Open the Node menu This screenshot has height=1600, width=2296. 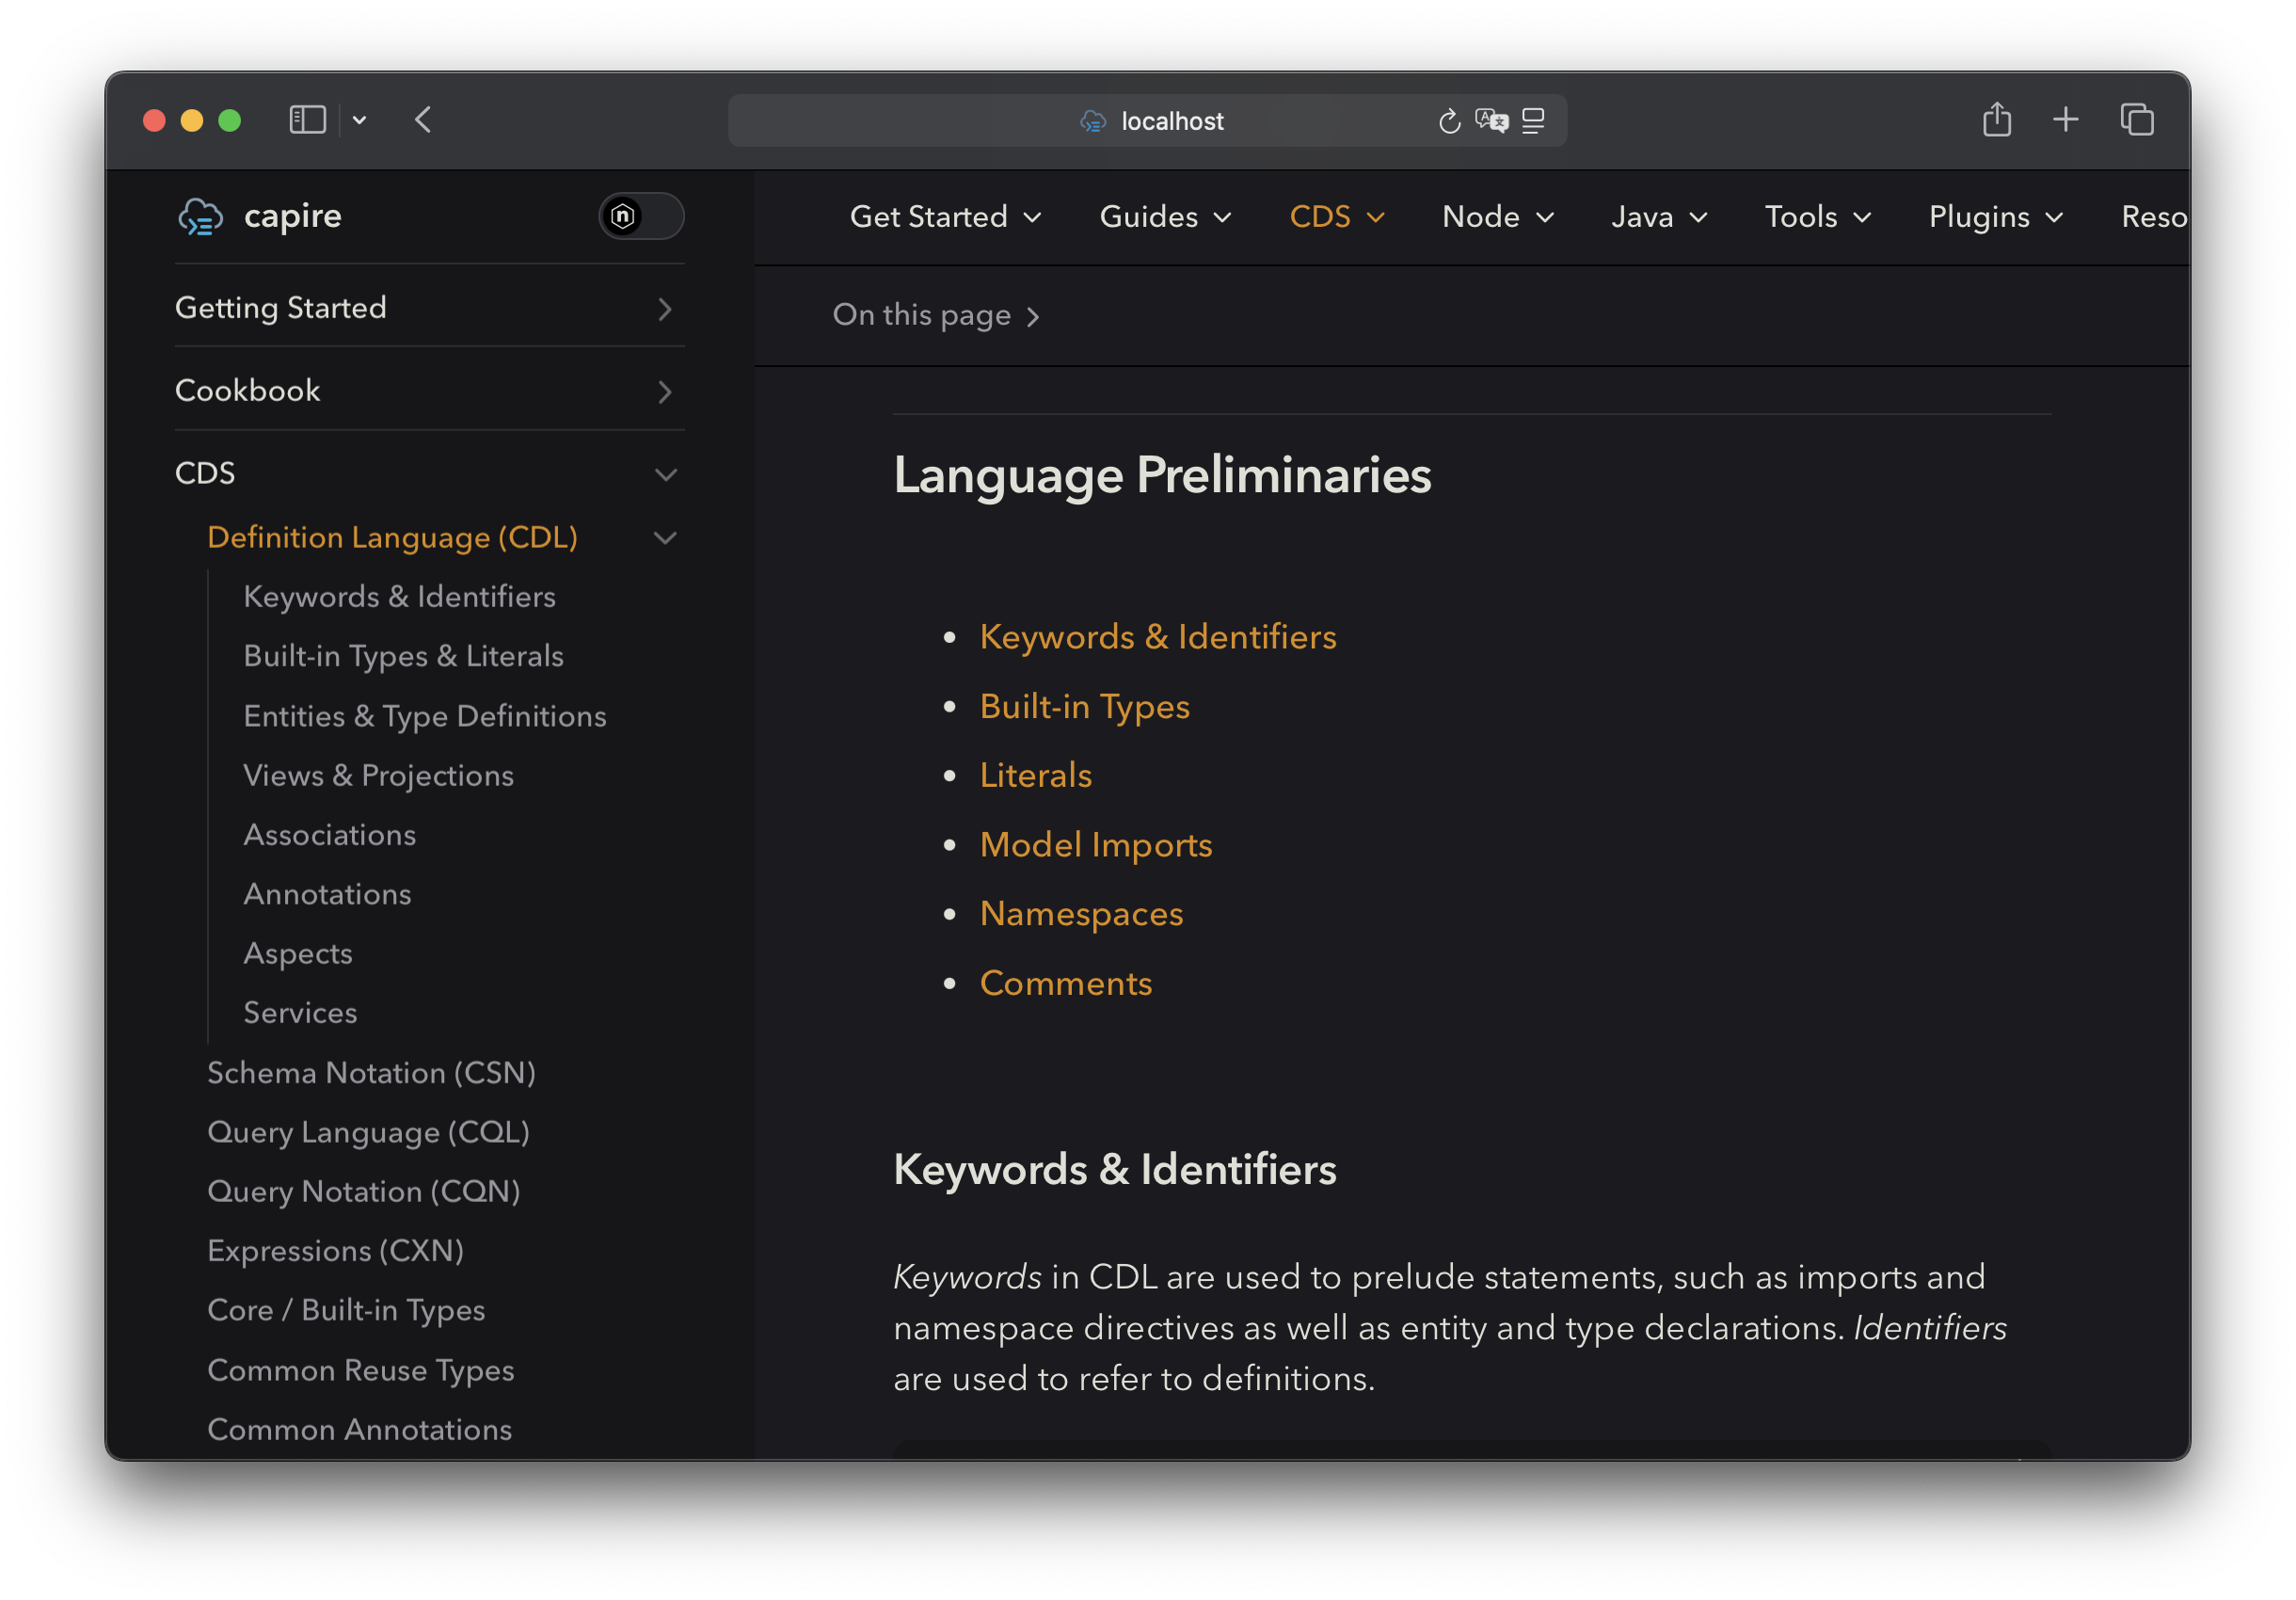click(1498, 217)
